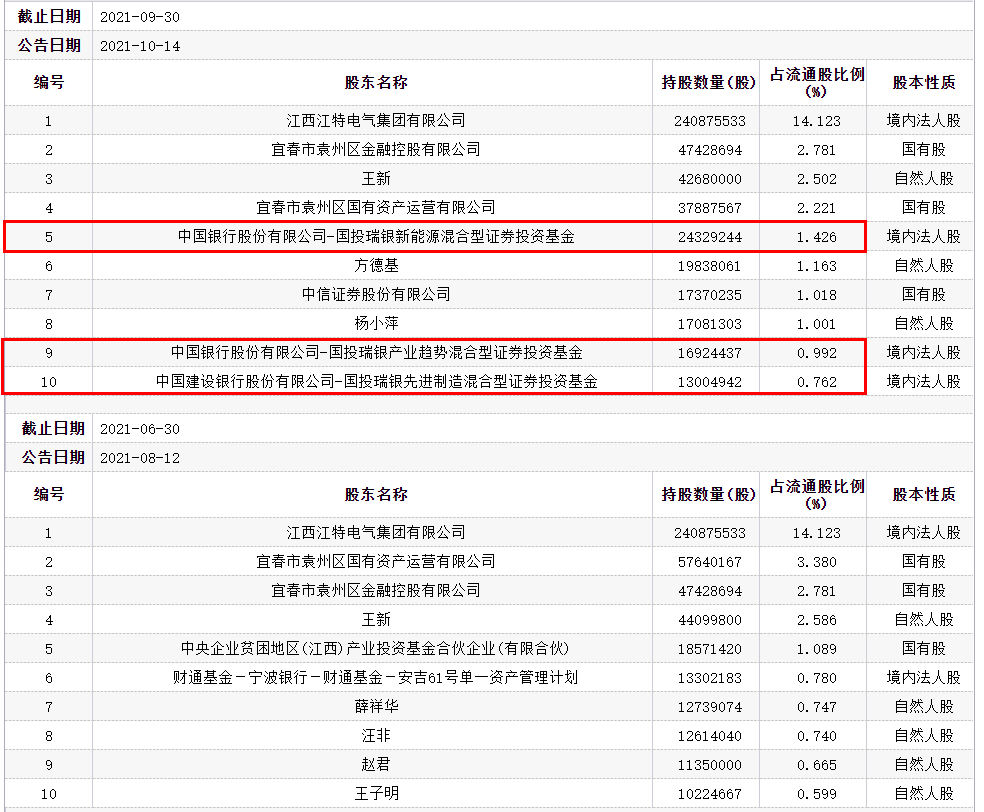Click ratio value 0.762
The width and height of the screenshot is (984, 812).
click(816, 382)
